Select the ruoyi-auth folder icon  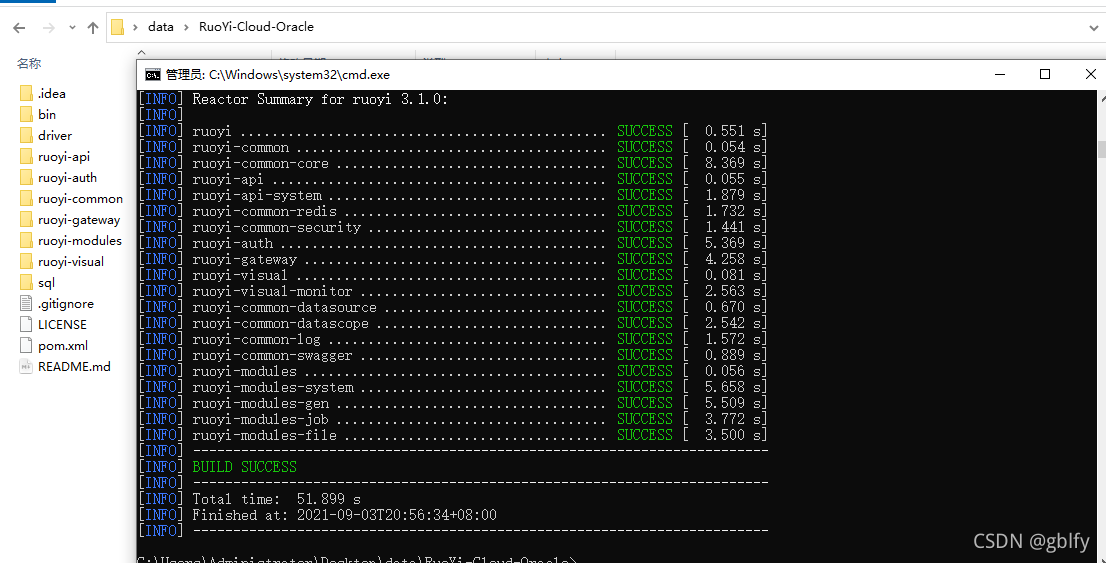click(x=26, y=178)
